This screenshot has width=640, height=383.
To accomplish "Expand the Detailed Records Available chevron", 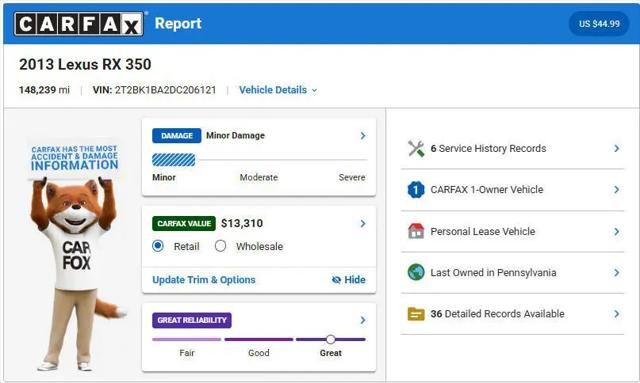I will [x=617, y=314].
